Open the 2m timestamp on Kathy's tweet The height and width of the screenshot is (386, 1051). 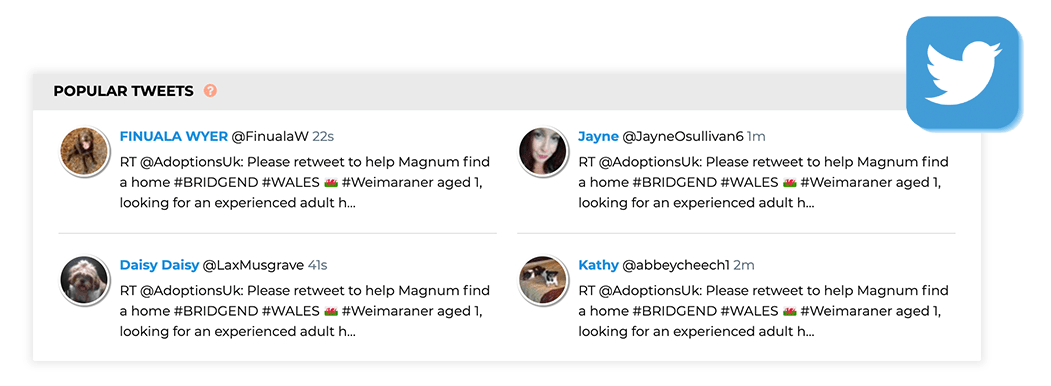click(744, 265)
